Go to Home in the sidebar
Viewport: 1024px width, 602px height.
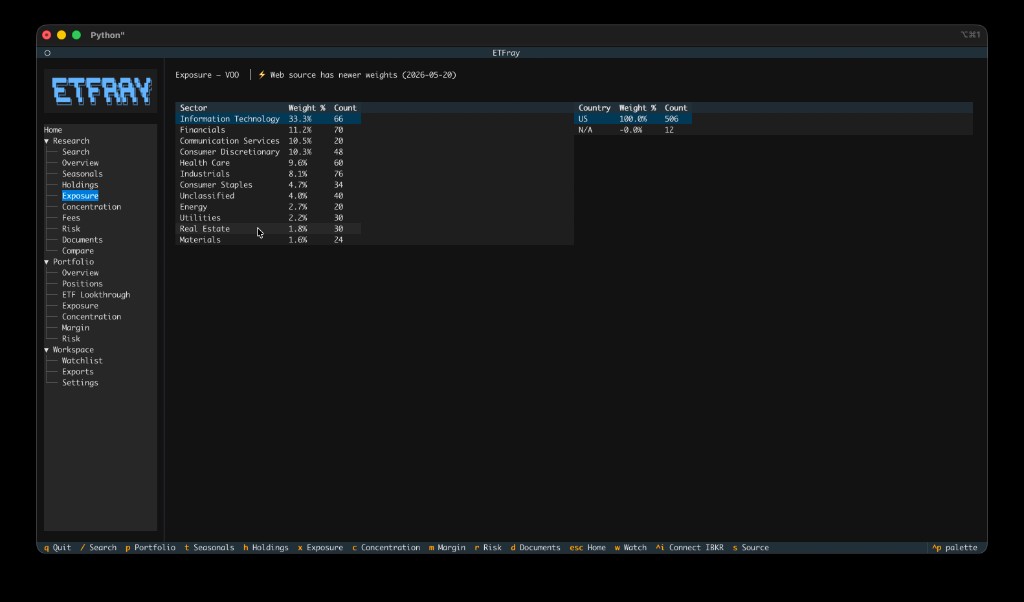coord(53,130)
